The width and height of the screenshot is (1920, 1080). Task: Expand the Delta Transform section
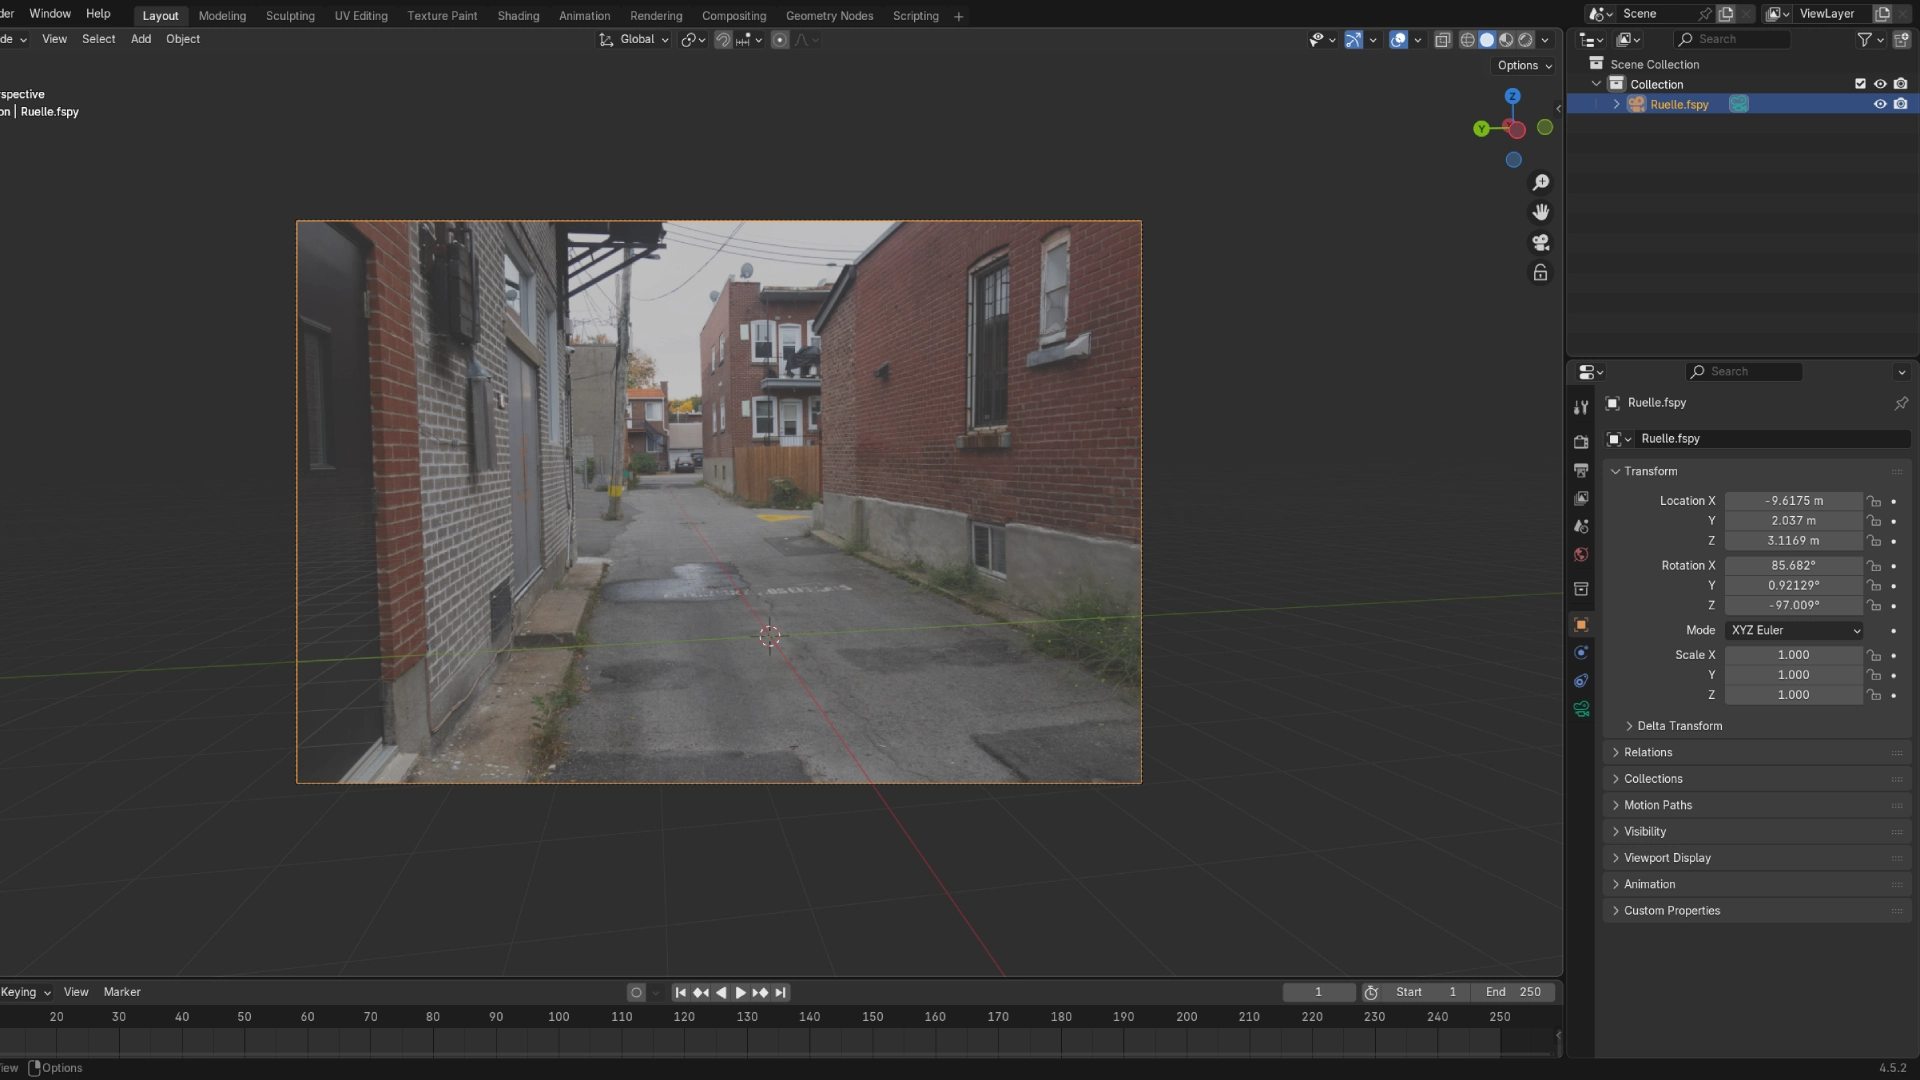(x=1680, y=725)
